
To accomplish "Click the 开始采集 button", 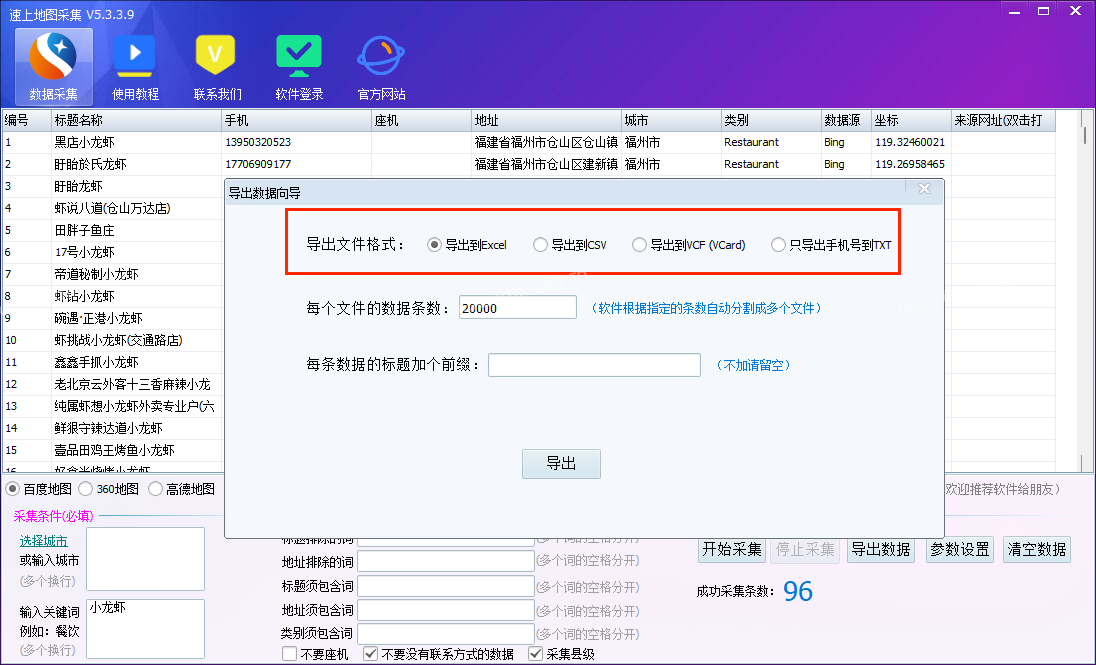I will [732, 550].
